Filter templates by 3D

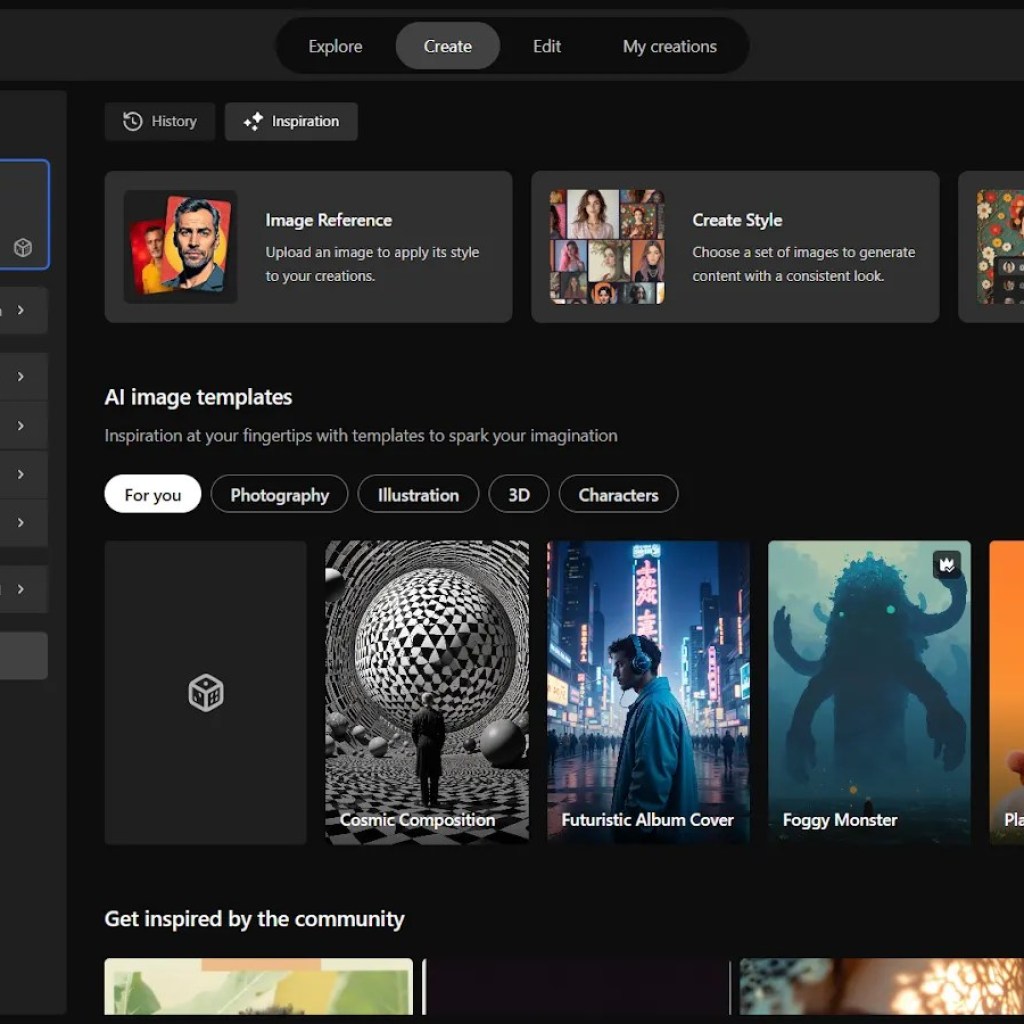519,494
